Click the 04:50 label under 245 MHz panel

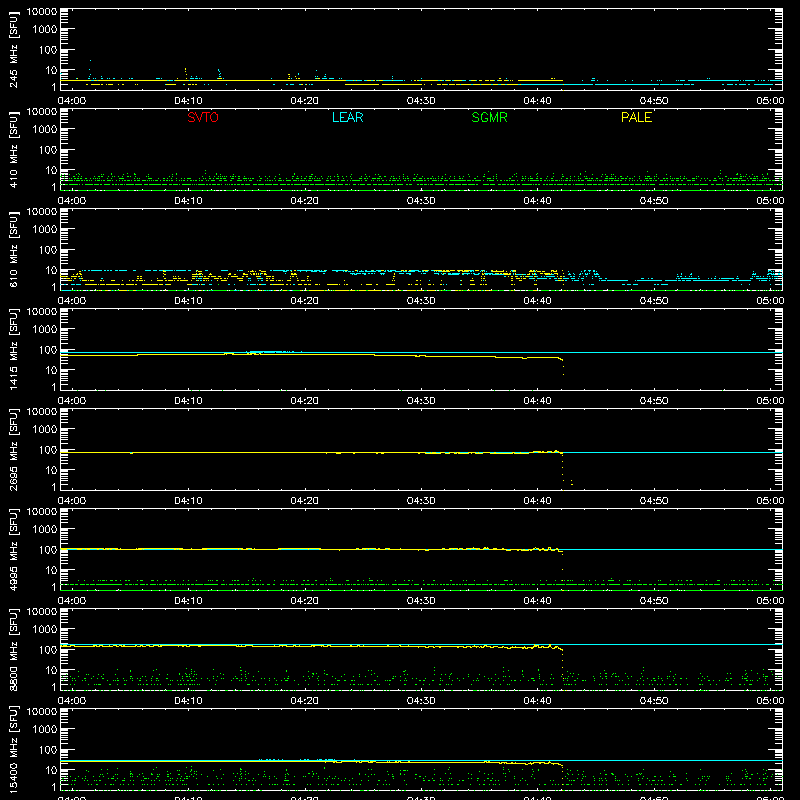[654, 101]
